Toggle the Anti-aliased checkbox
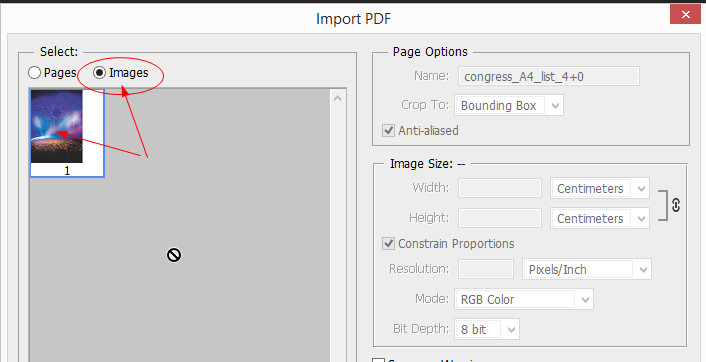 [388, 131]
